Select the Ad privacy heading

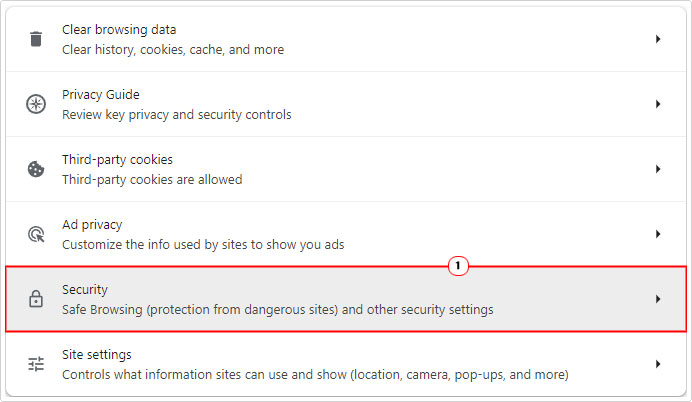(x=92, y=225)
